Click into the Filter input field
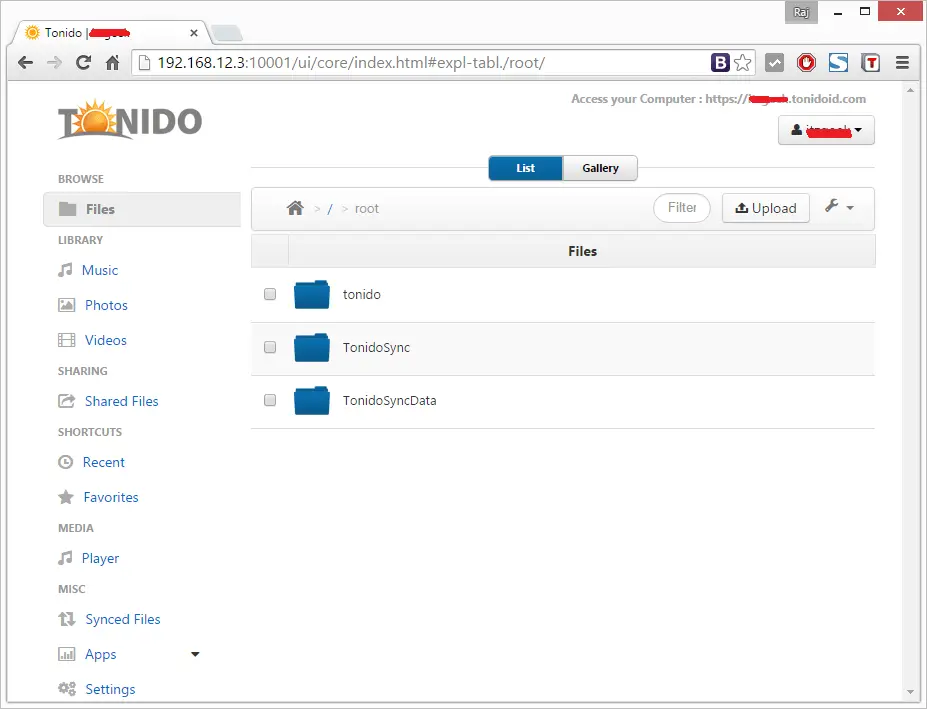 click(682, 208)
